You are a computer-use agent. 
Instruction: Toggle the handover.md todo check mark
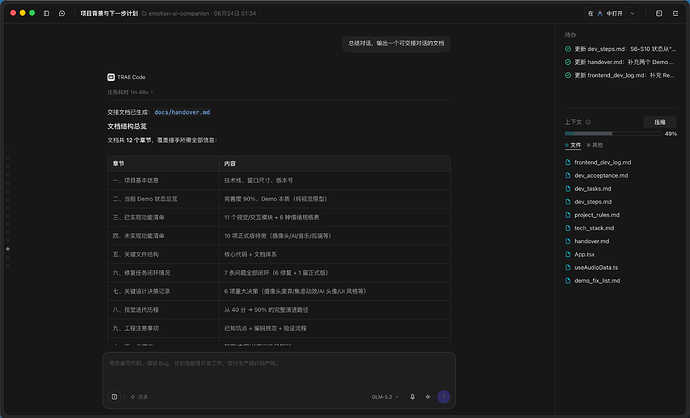pyautogui.click(x=568, y=62)
